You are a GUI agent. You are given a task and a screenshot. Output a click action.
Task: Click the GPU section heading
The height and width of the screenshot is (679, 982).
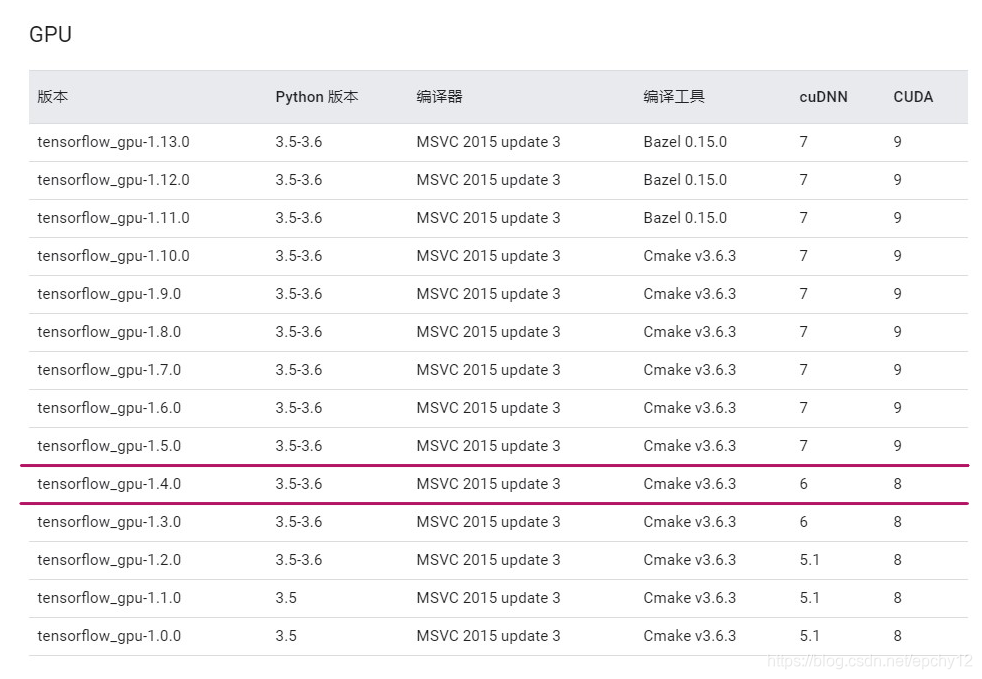click(x=50, y=34)
